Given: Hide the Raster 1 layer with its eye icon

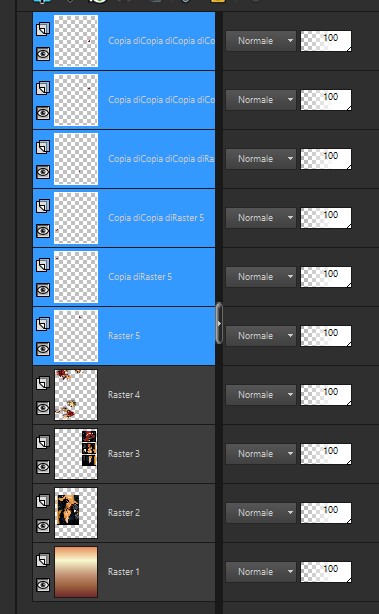Looking at the screenshot, I should coord(43,585).
